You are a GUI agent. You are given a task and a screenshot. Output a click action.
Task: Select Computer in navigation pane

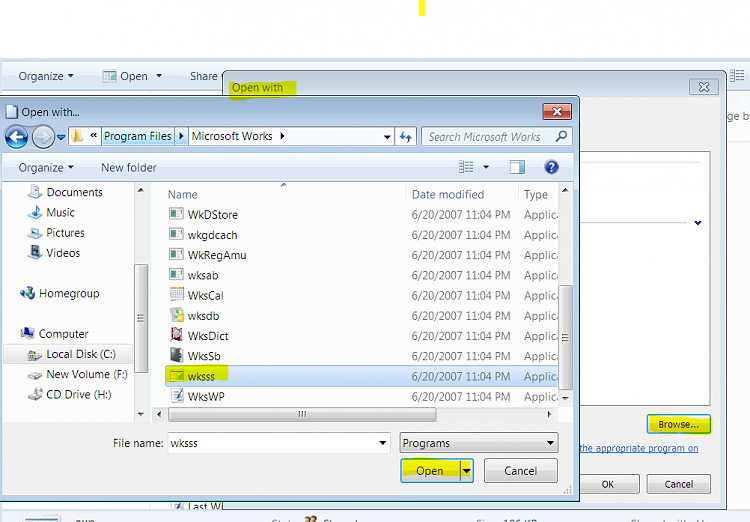coord(54,333)
